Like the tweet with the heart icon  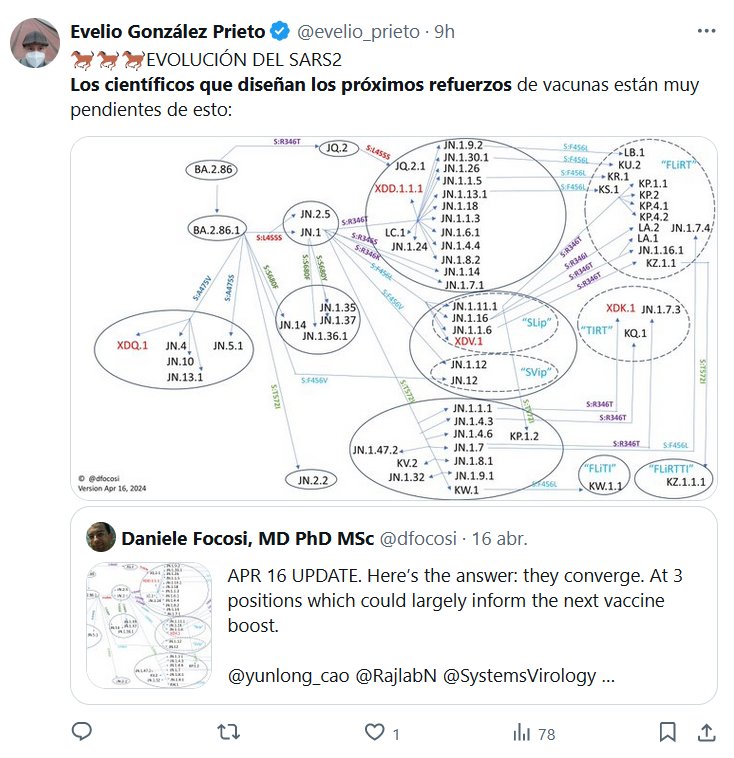pos(375,732)
